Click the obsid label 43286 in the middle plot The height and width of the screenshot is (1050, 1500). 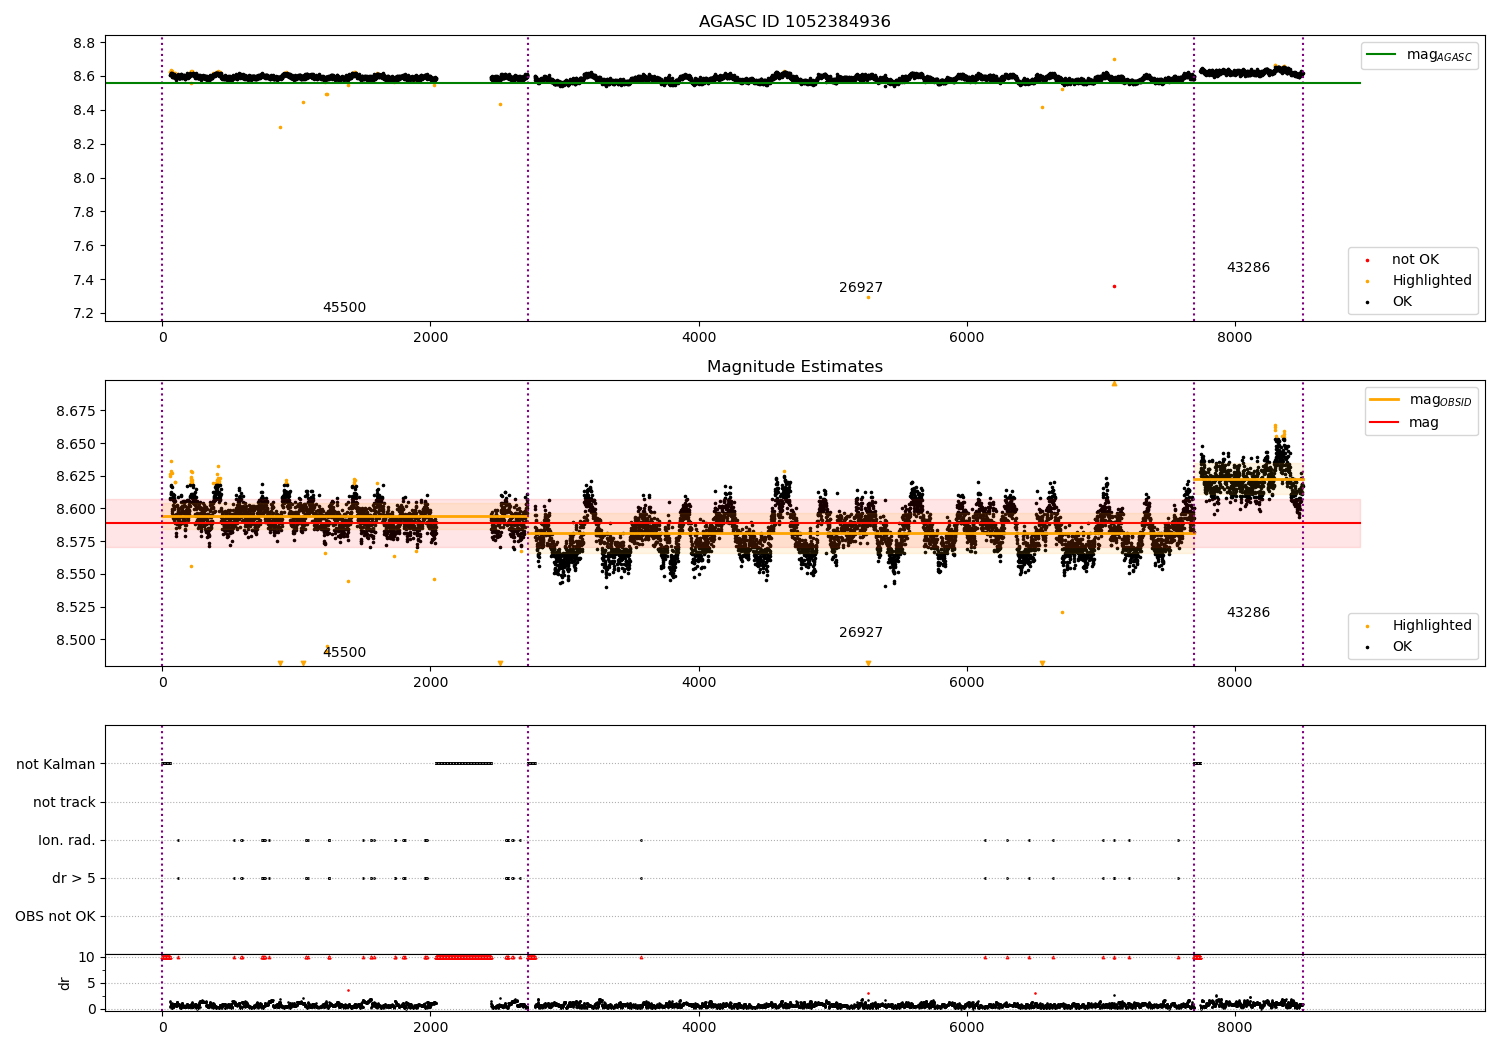[1248, 613]
